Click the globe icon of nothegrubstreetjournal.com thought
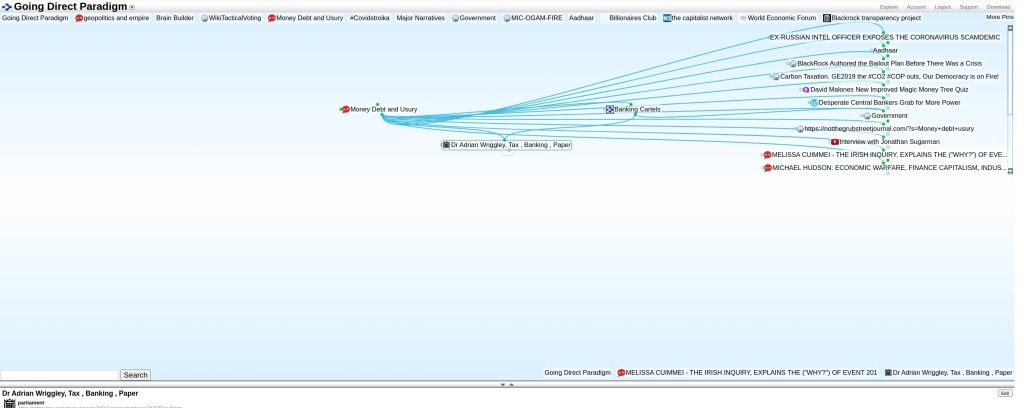 [x=800, y=129]
